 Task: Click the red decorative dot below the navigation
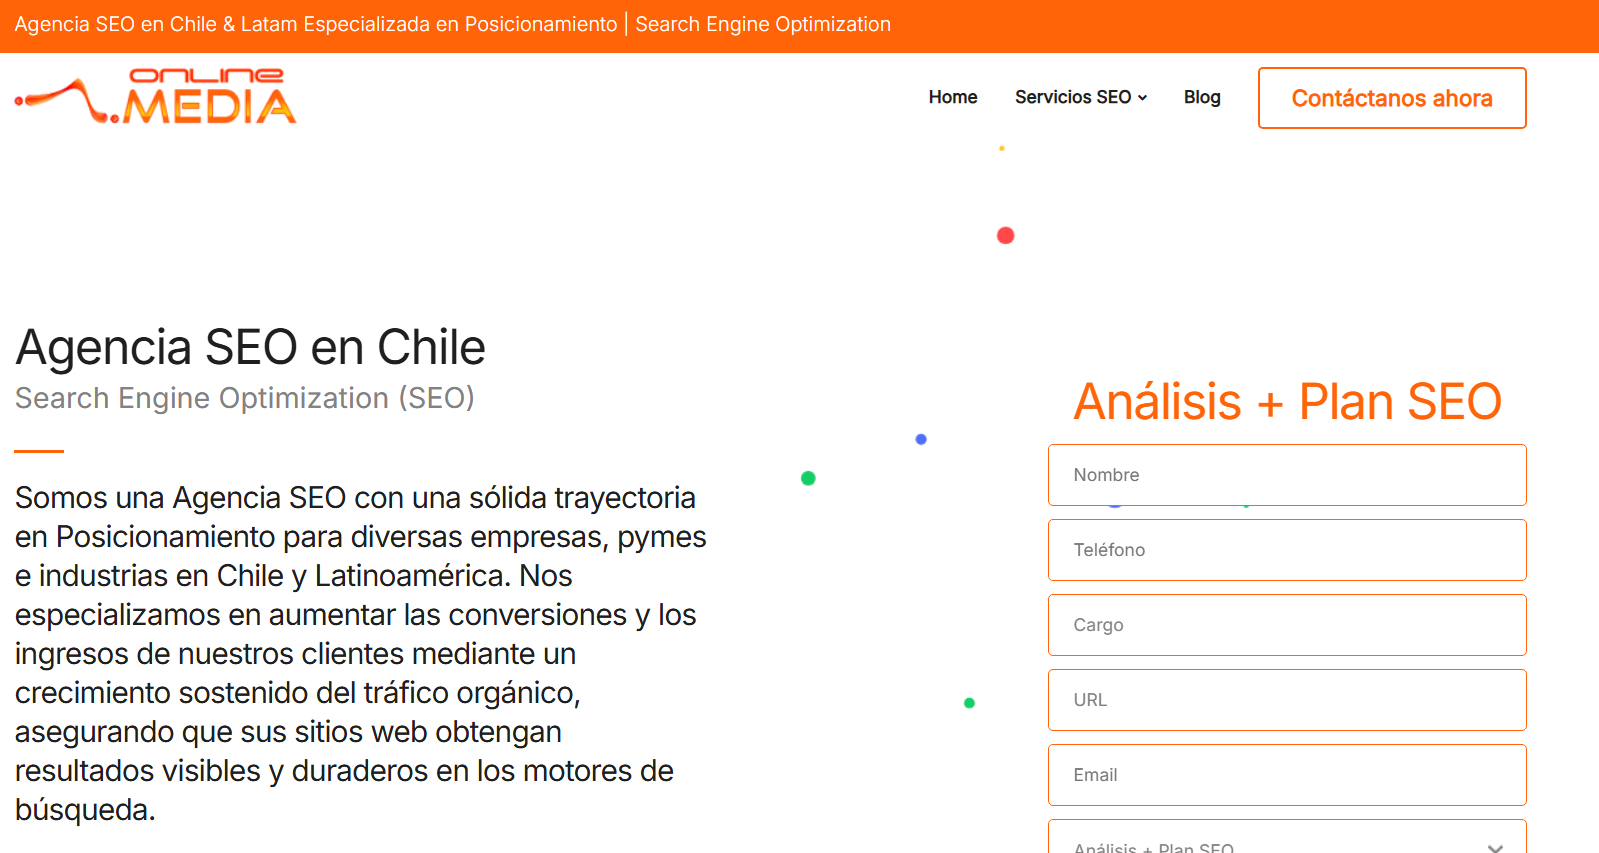click(x=1005, y=235)
